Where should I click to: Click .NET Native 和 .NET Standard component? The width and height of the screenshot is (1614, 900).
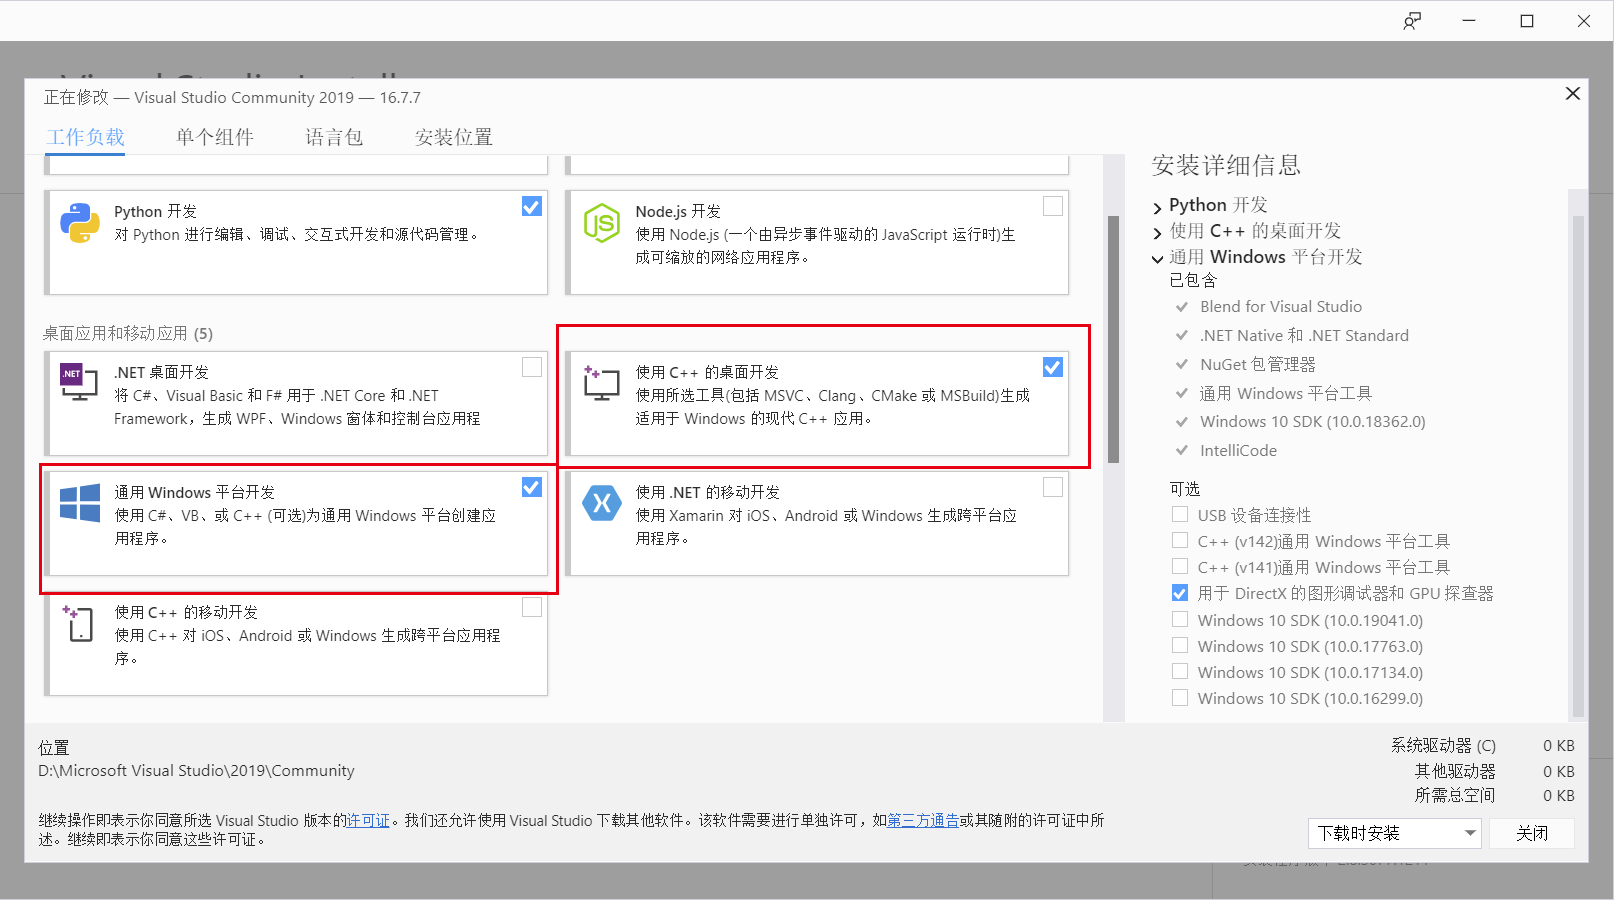1304,335
